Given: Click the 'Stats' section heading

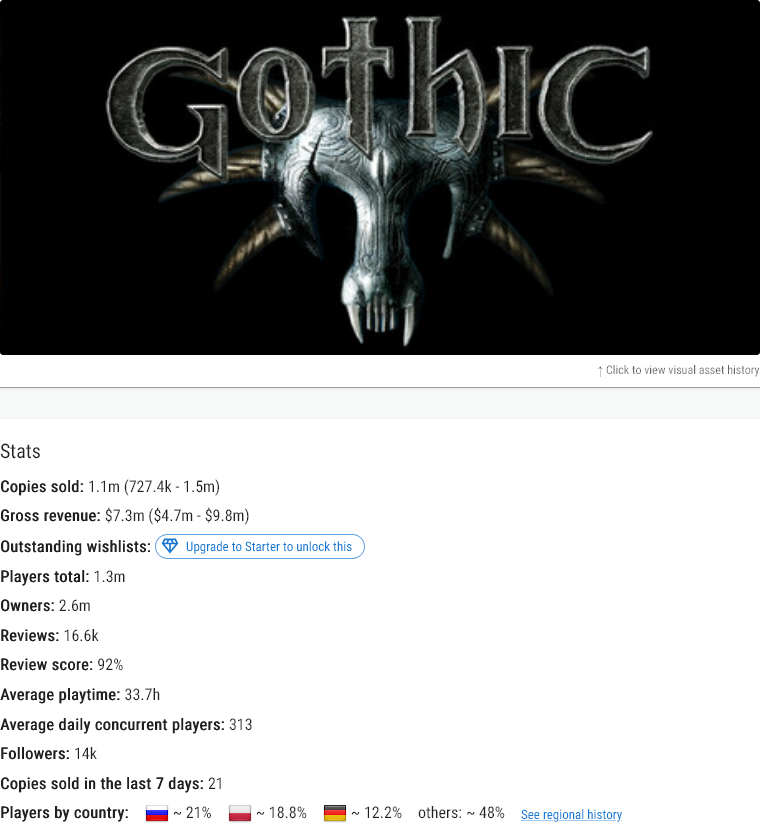Looking at the screenshot, I should click(x=20, y=452).
